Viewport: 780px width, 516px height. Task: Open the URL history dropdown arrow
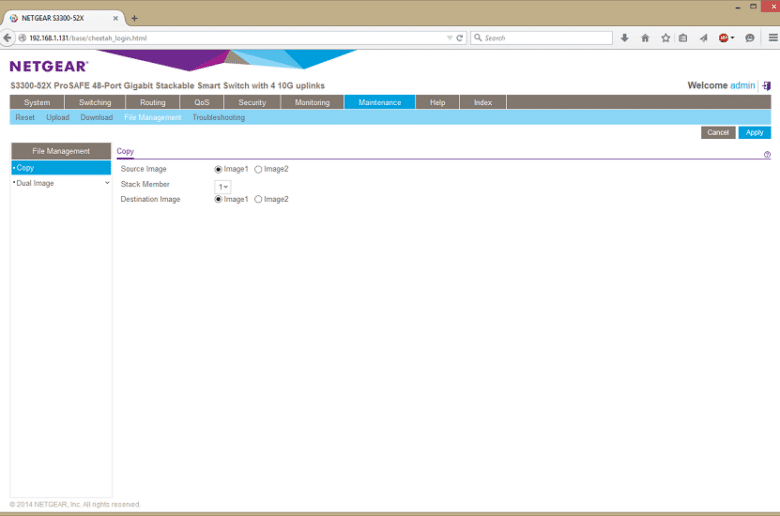450,38
